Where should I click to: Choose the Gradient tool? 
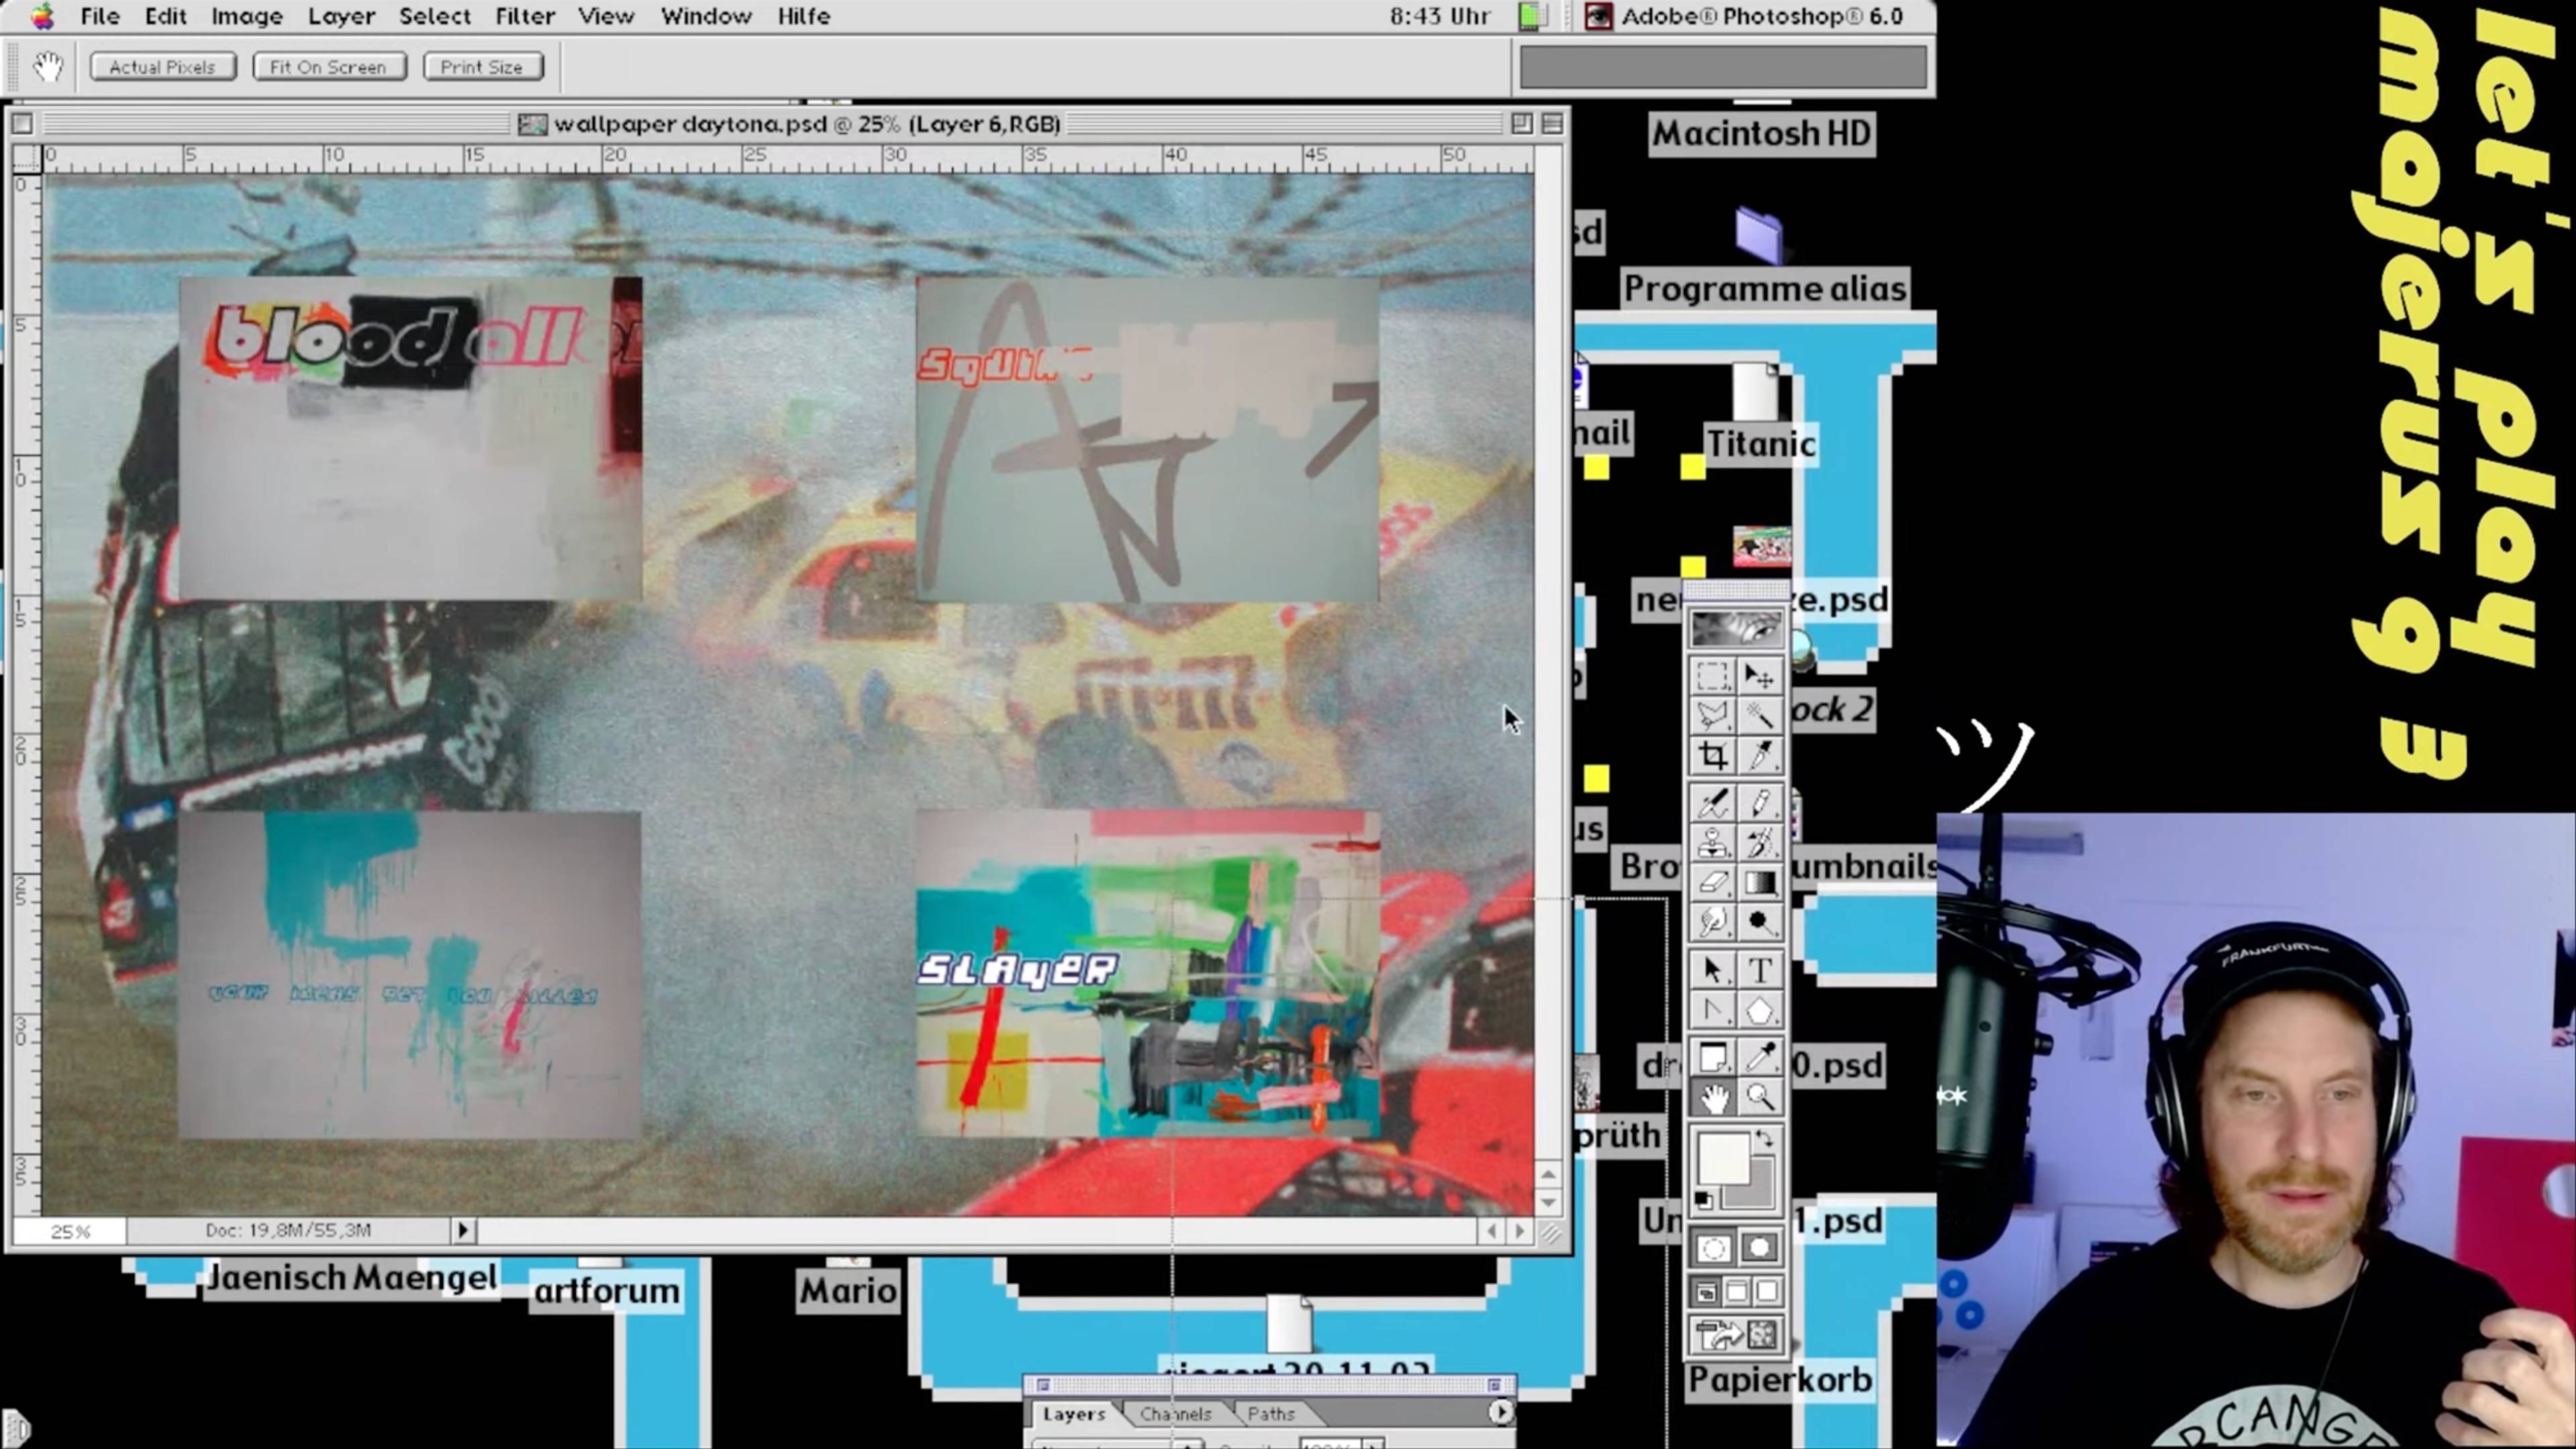click(x=1760, y=882)
